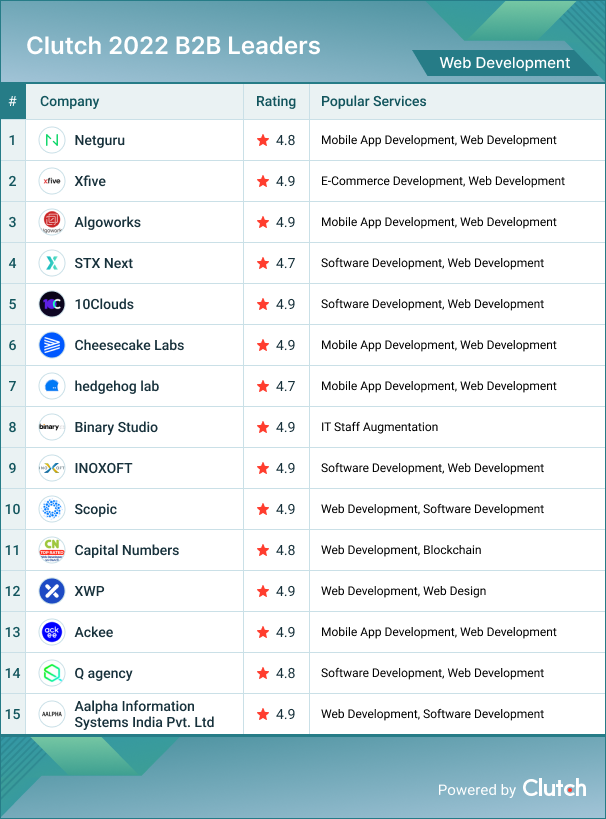Screen dimensions: 606x819
Task: Click the hedgehog lab logo
Action: coord(52,386)
